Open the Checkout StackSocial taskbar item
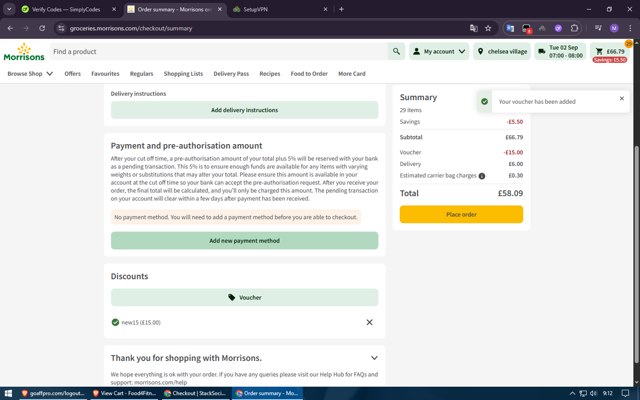This screenshot has width=640, height=400. 195,393
